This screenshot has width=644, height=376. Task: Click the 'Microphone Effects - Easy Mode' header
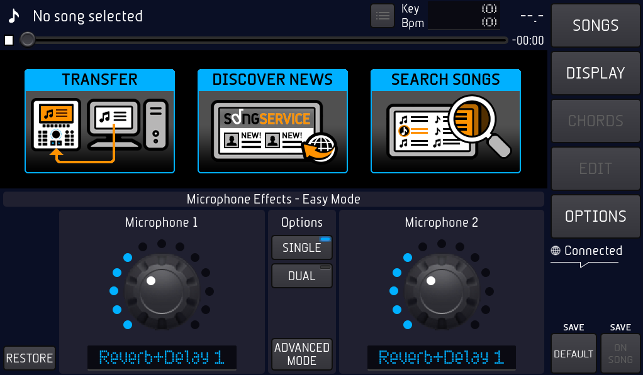point(274,199)
